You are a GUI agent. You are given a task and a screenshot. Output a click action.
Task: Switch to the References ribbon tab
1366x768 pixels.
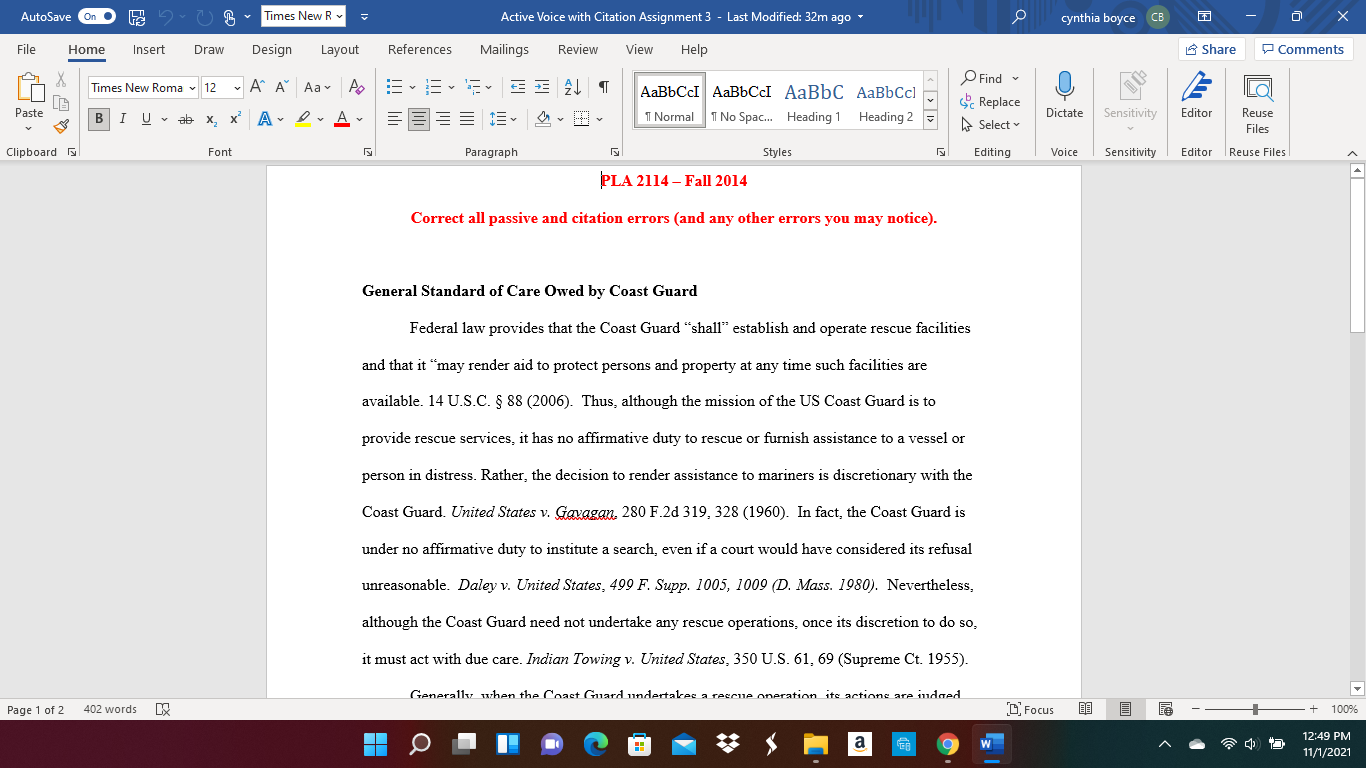click(420, 49)
